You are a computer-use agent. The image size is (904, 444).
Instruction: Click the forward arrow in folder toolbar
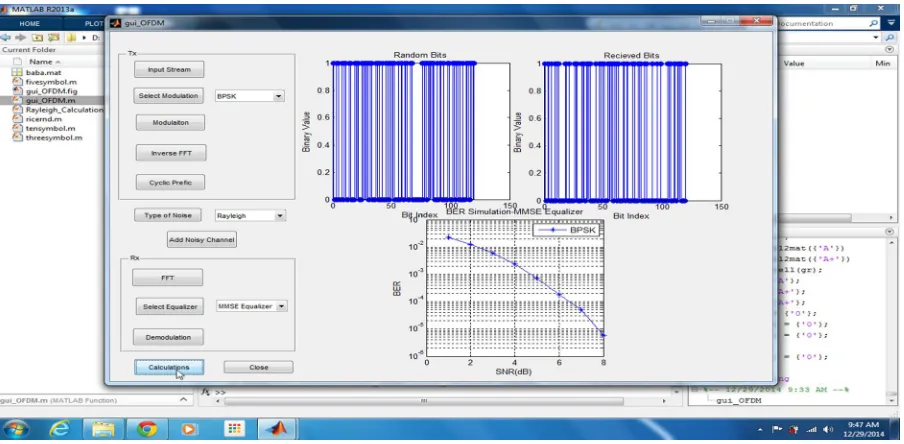click(20, 37)
